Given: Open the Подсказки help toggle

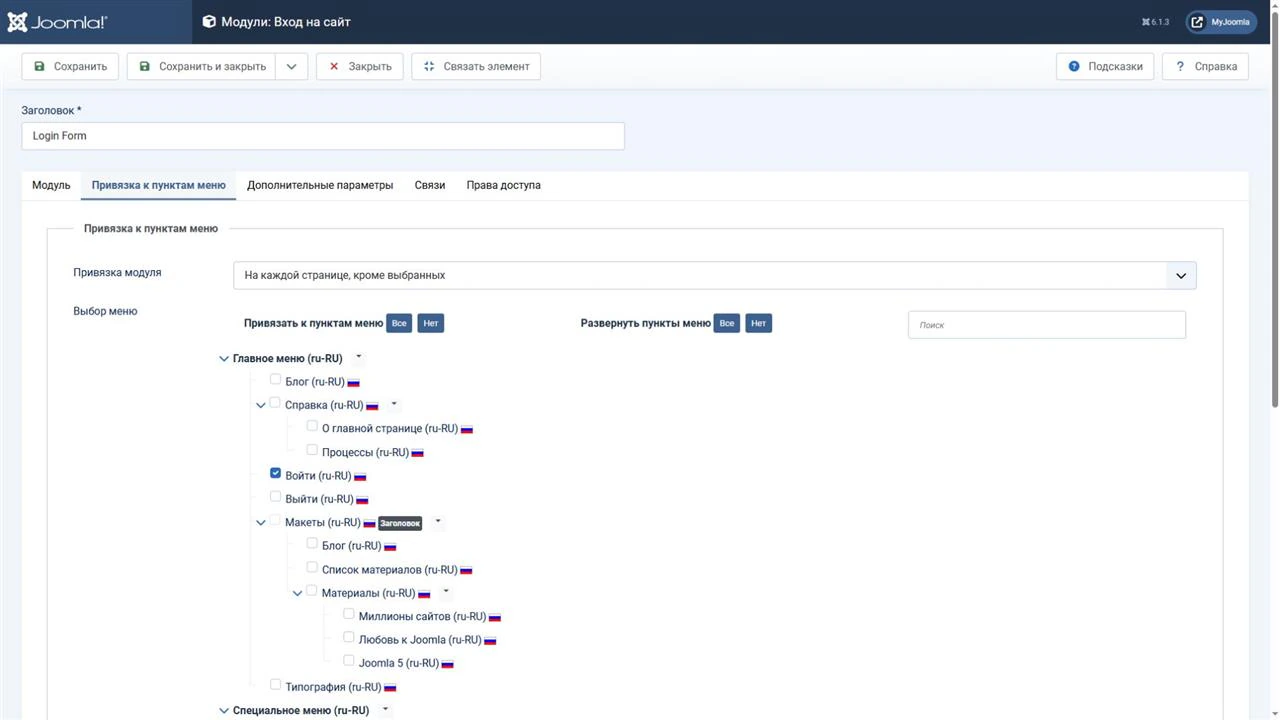Looking at the screenshot, I should [1105, 67].
